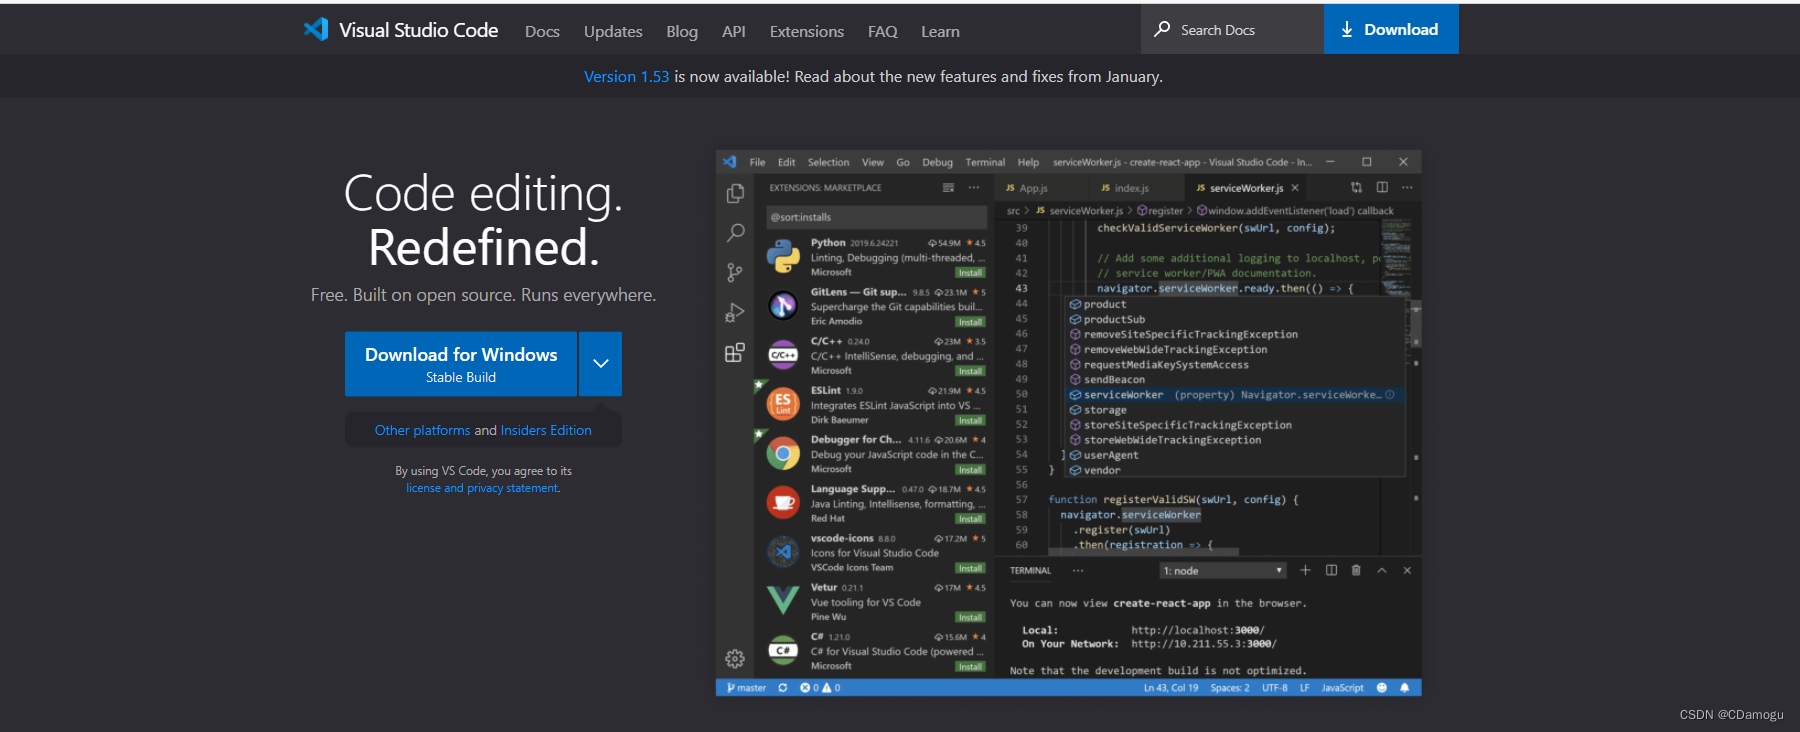Viewport: 1800px width, 732px height.
Task: Click the split editor icon
Action: (x=1382, y=187)
